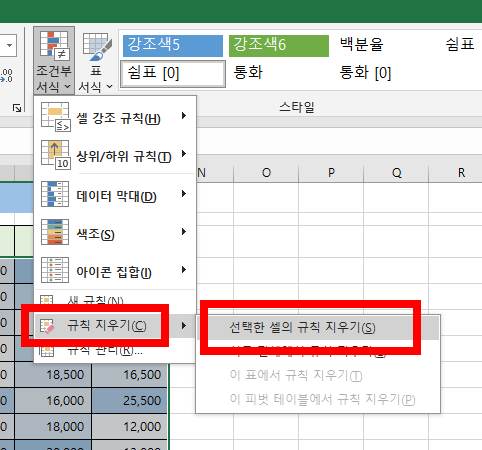Click the 규칙 관리 menu icon
The image size is (482, 450).
pos(47,351)
